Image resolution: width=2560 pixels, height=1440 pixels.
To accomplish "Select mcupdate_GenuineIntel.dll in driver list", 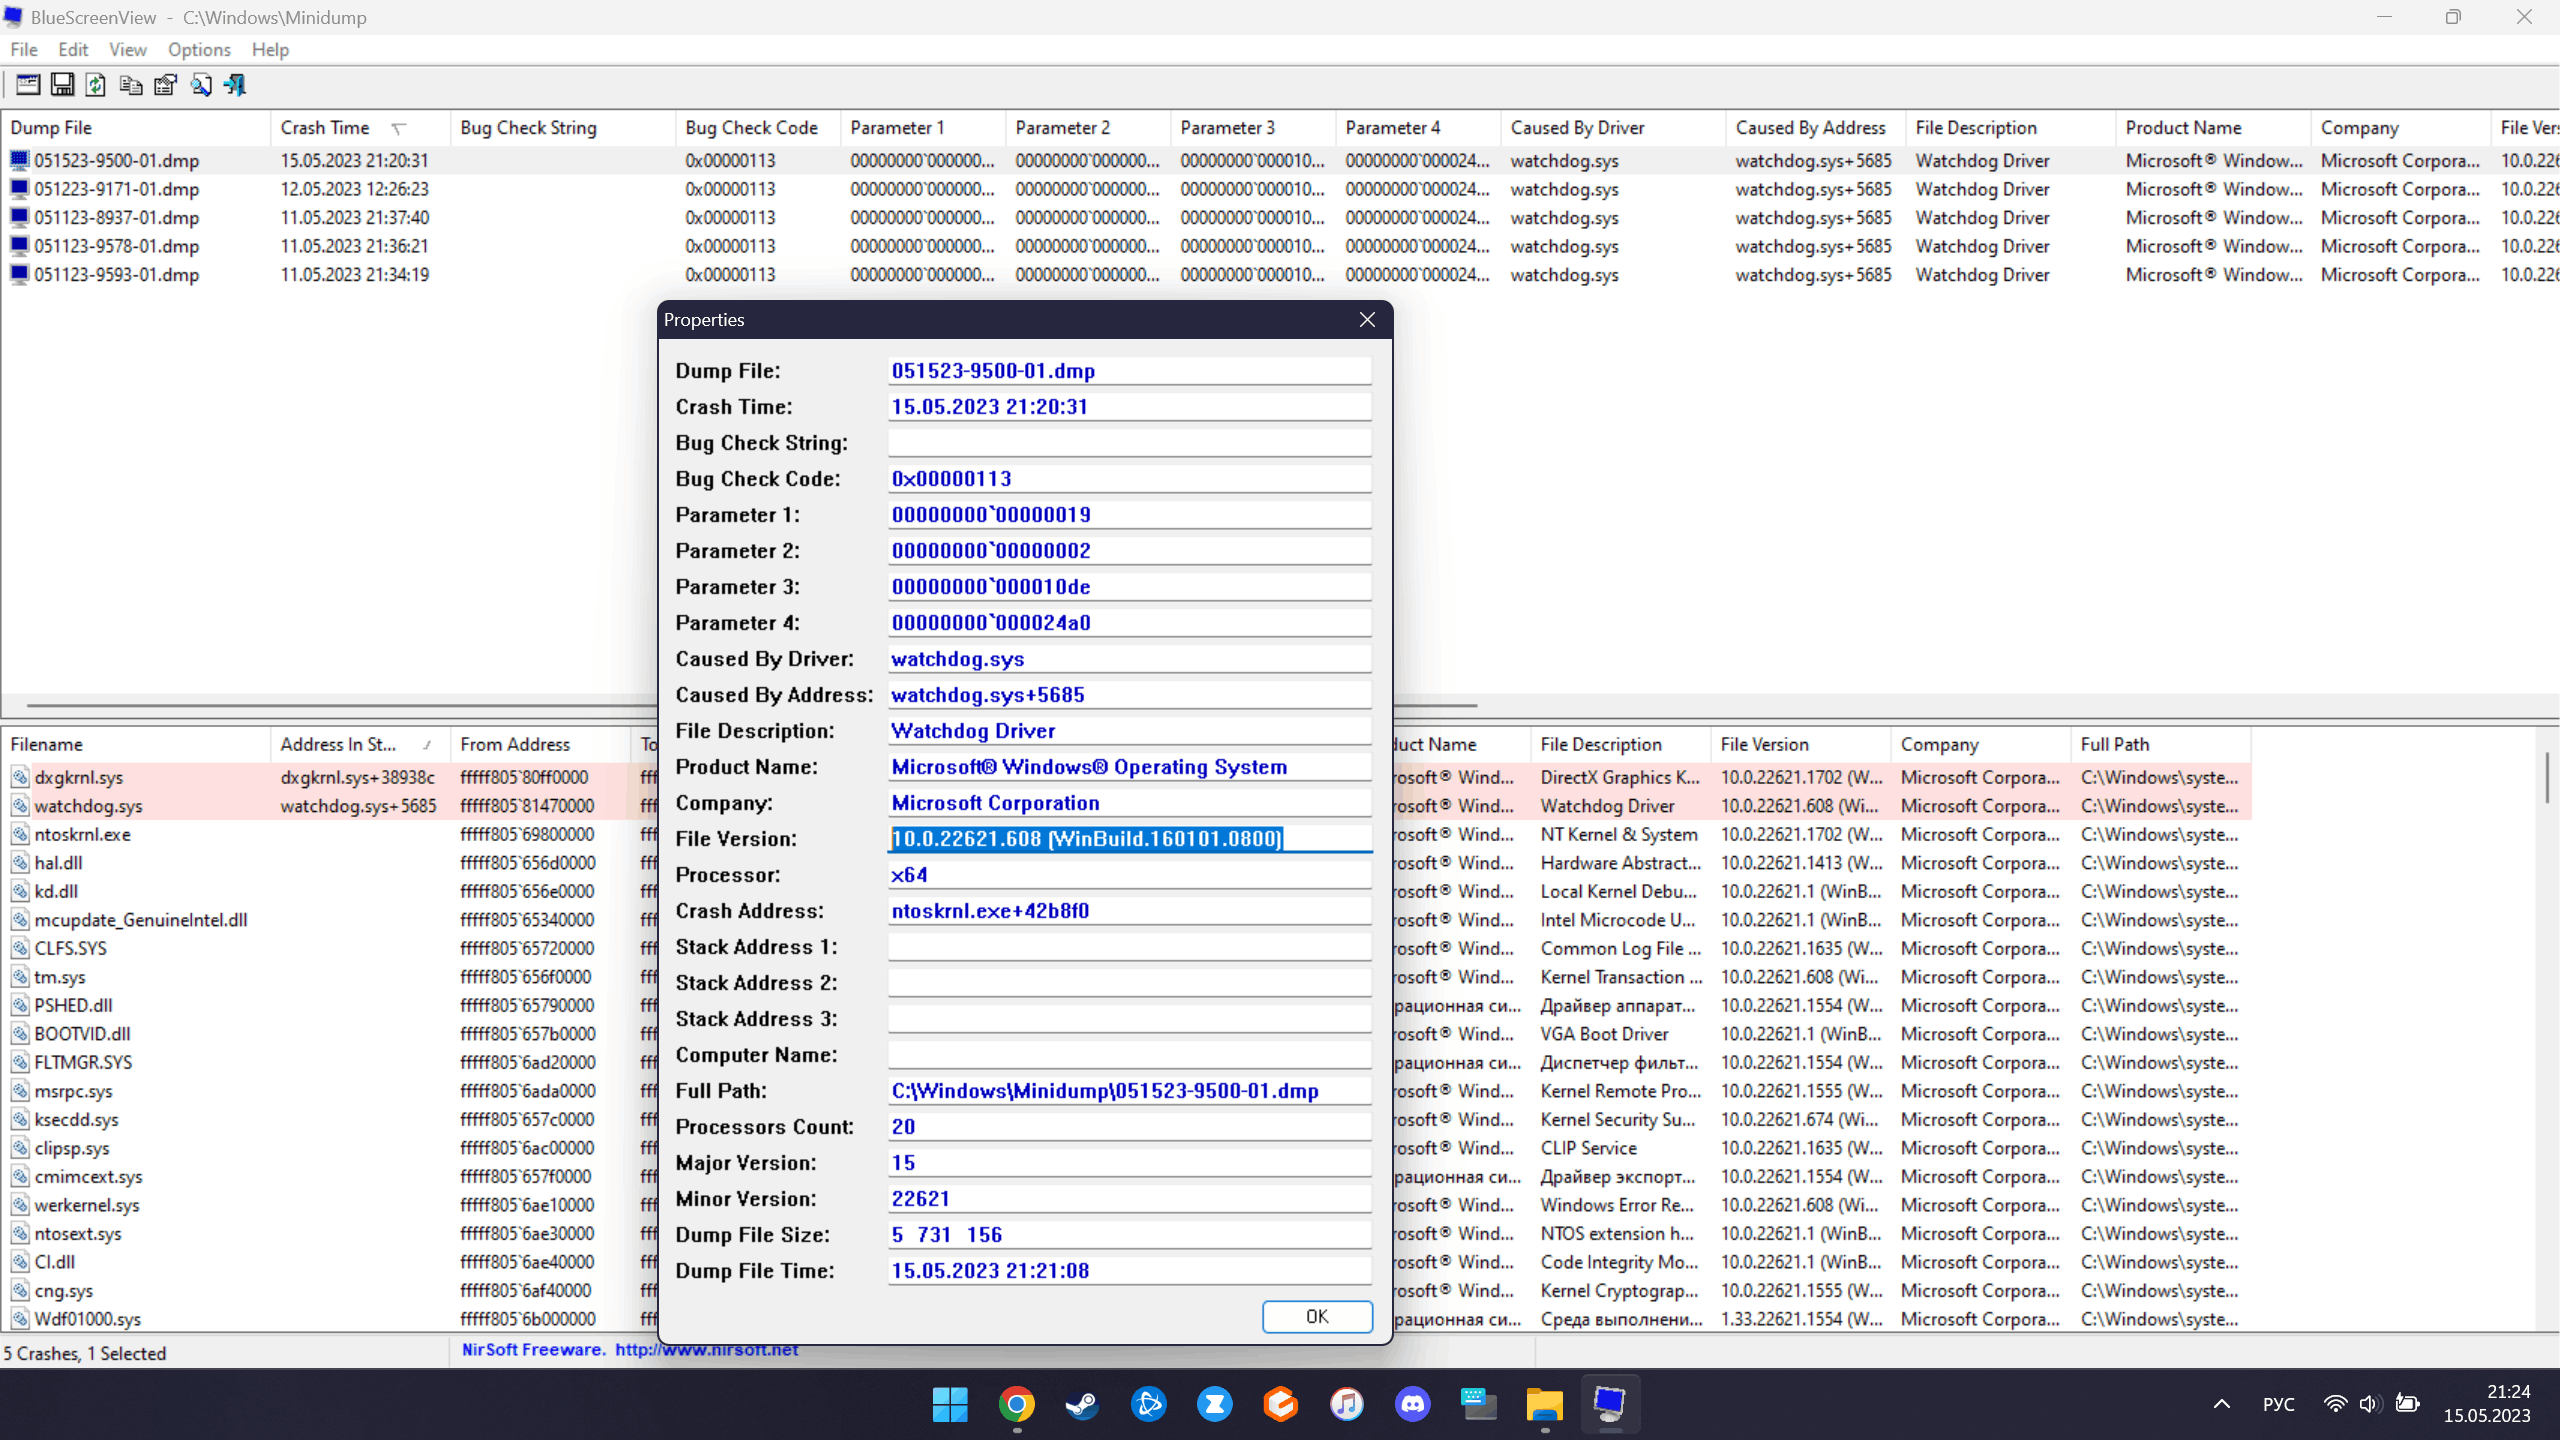I will [141, 920].
